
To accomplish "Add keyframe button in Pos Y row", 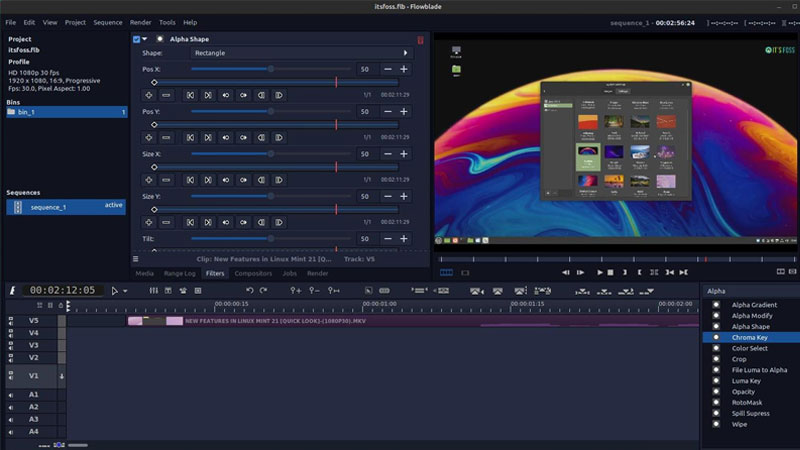I will tap(149, 137).
